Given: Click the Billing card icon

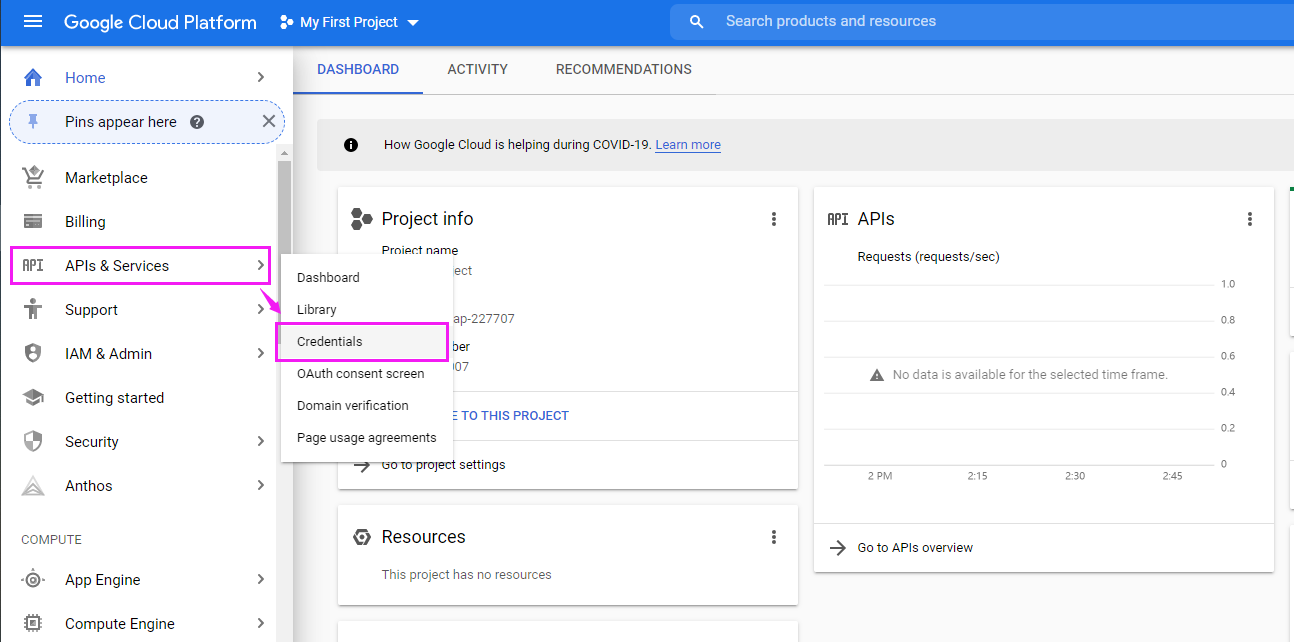Looking at the screenshot, I should pos(33,222).
